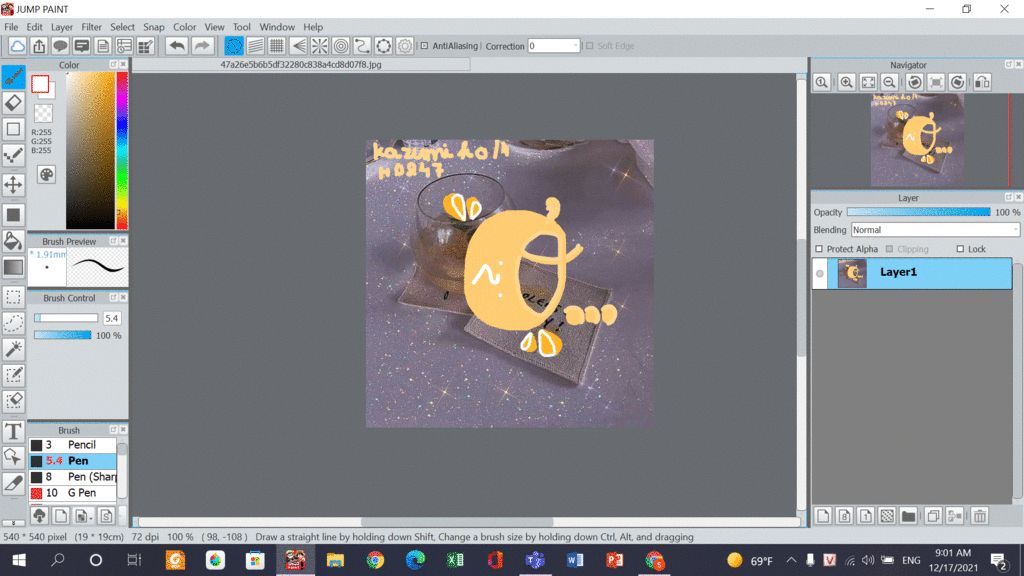Click the Undo arrow button
Image resolution: width=1024 pixels, height=576 pixels.
click(176, 46)
